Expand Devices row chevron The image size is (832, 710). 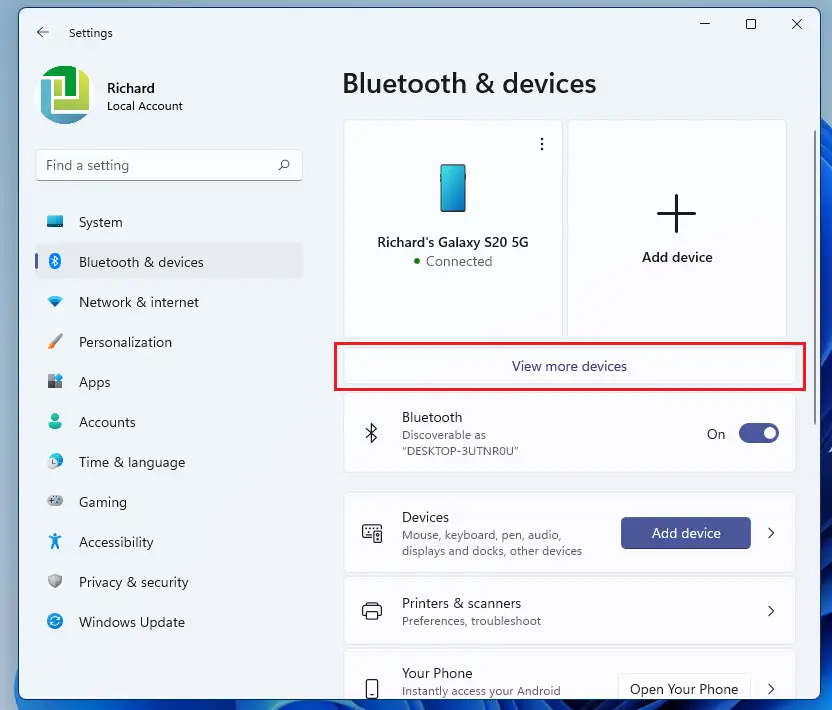pos(771,533)
